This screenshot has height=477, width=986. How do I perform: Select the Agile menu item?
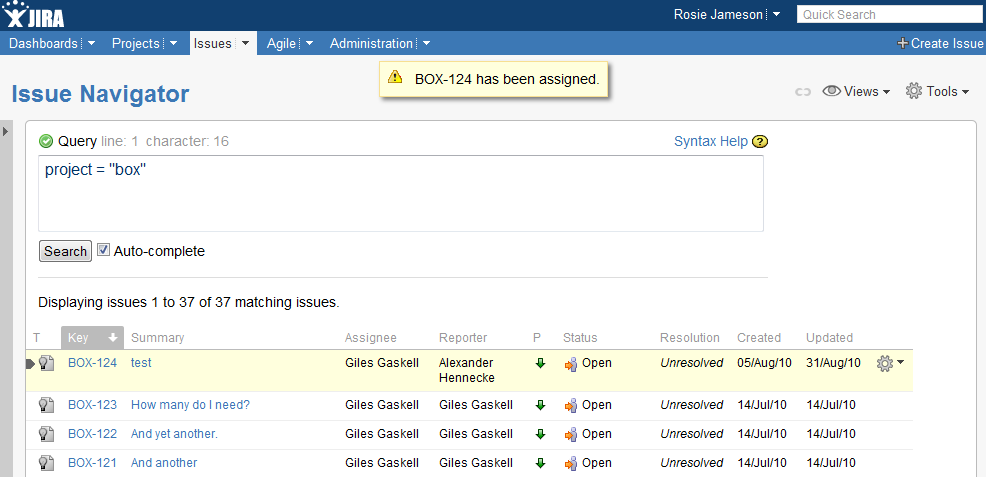pyautogui.click(x=281, y=43)
